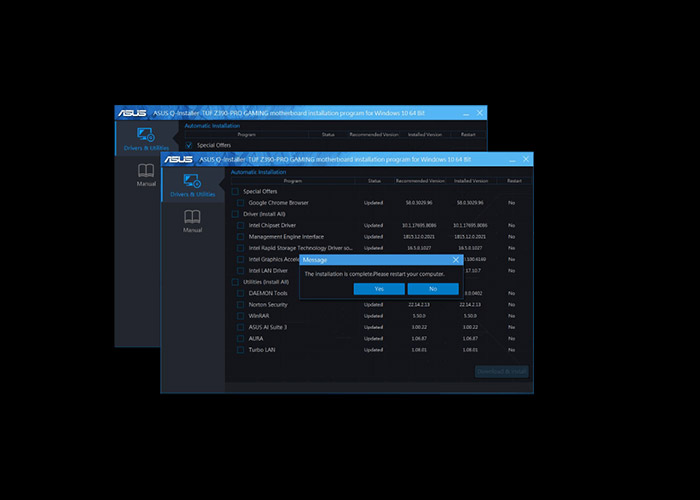Click the installation complete message text
Viewport: 700px width, 500px height.
[x=375, y=274]
